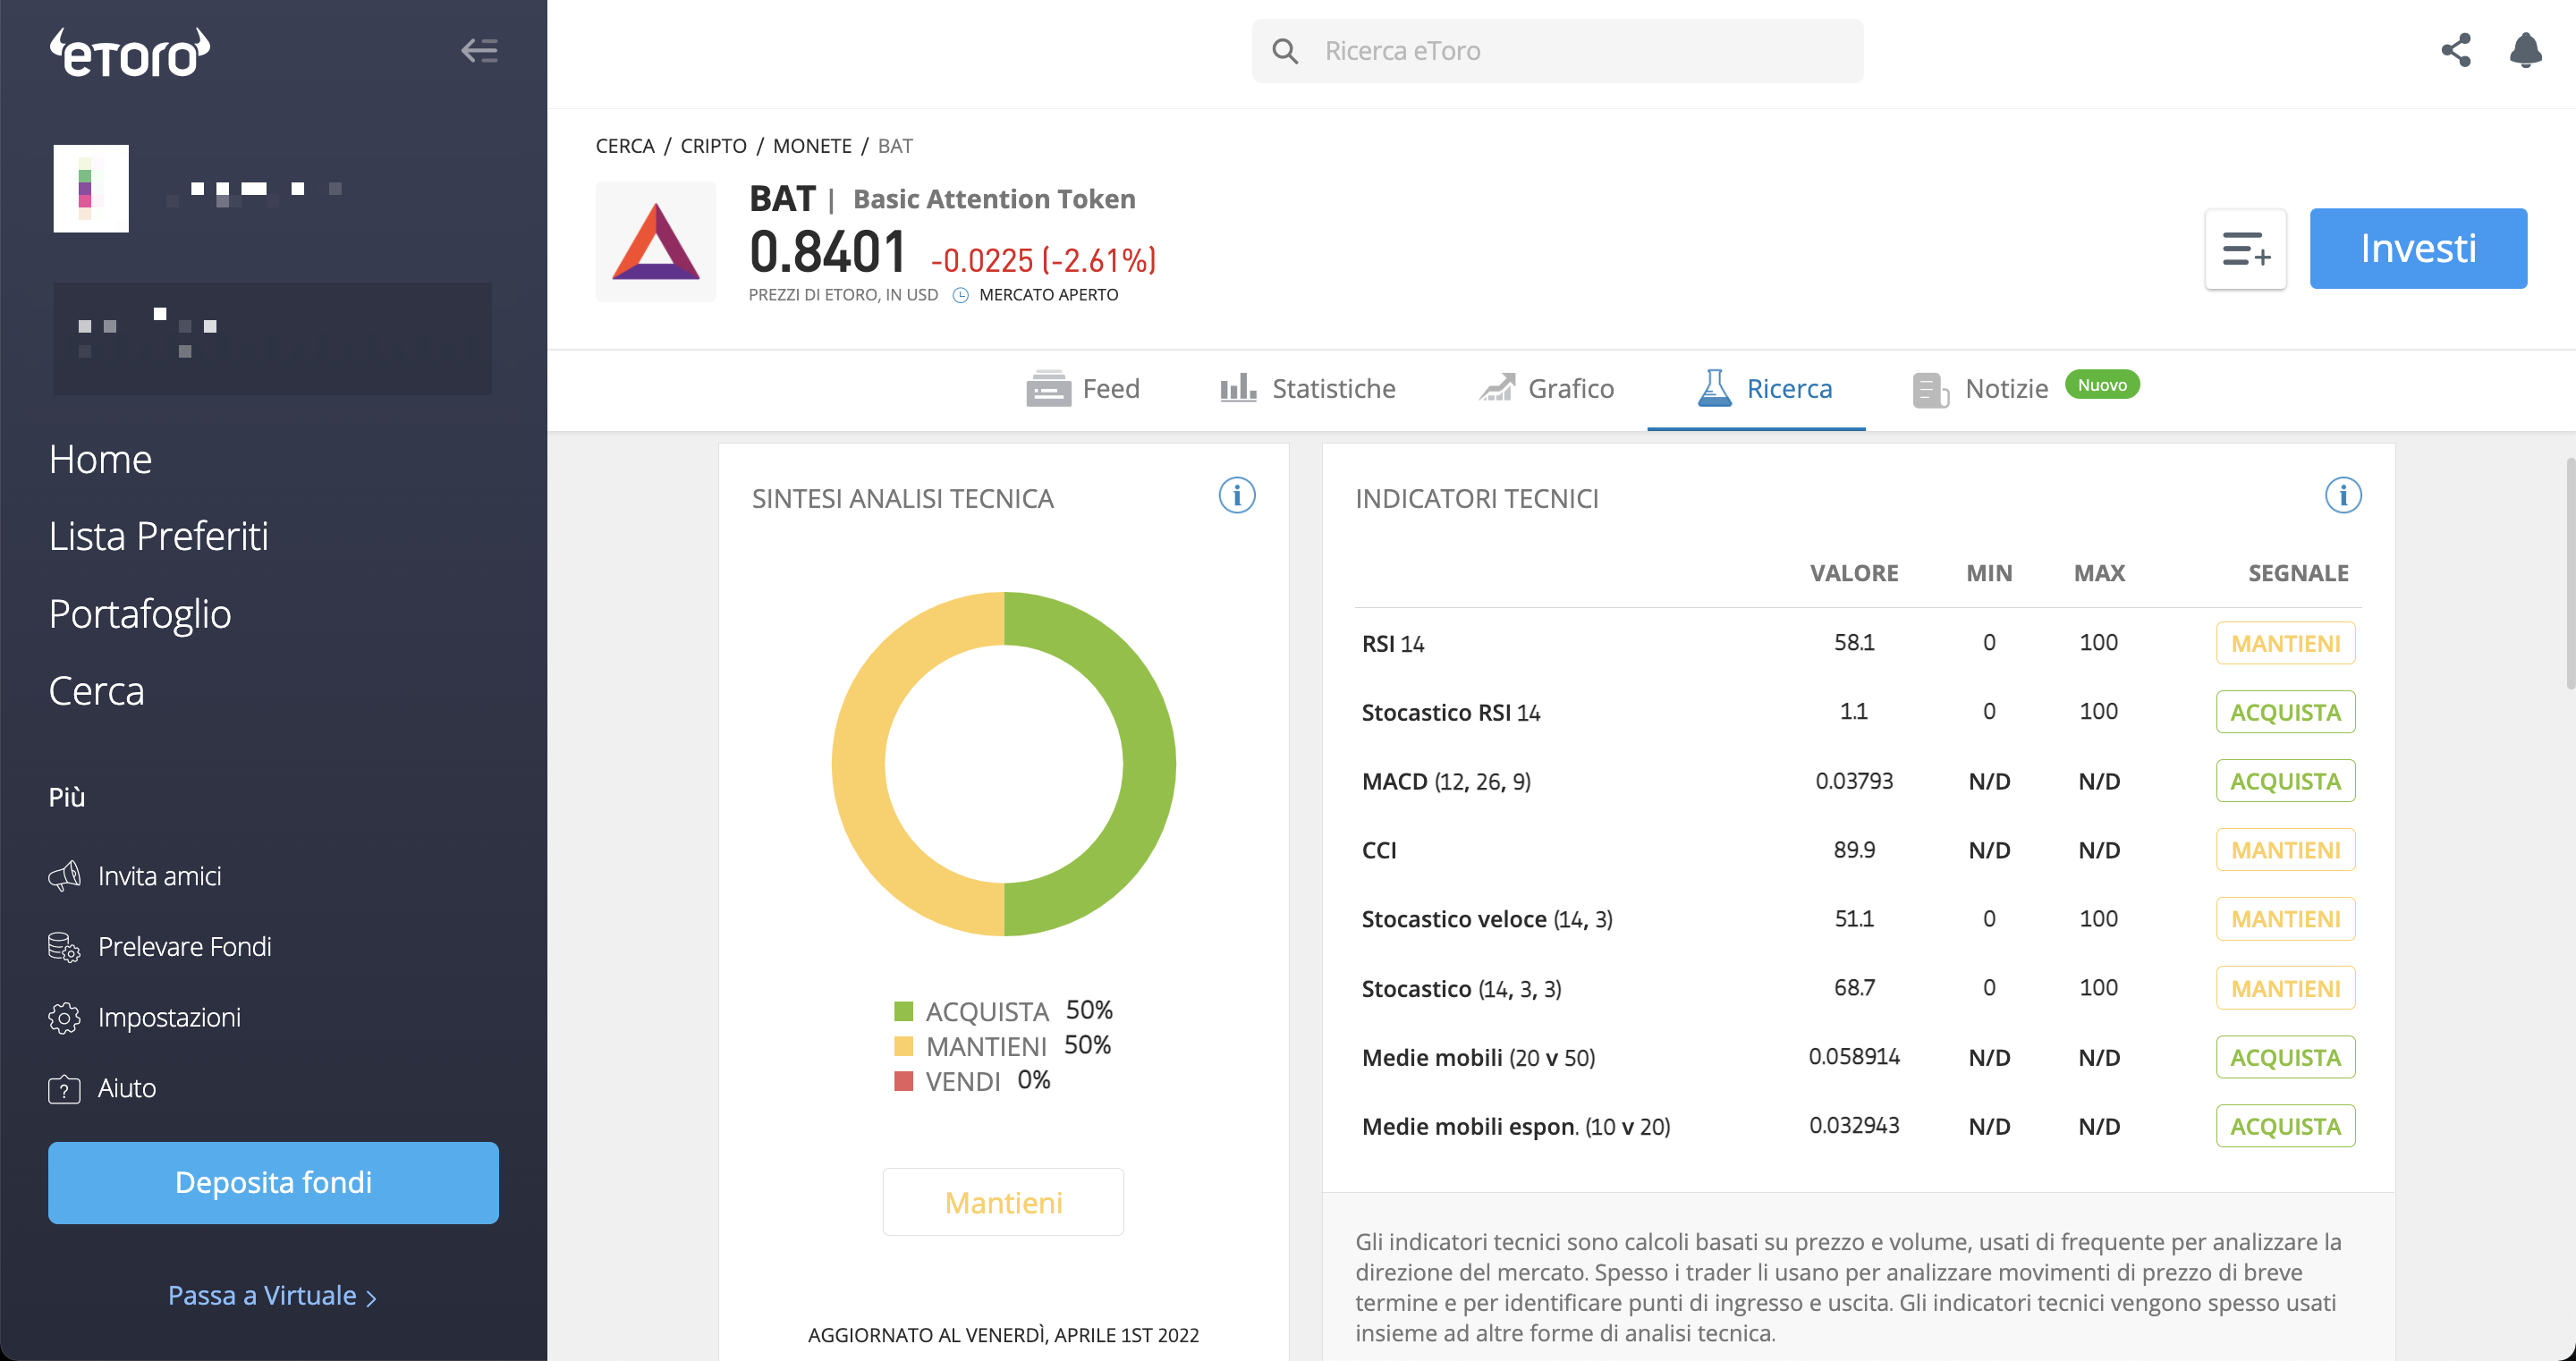Click the blue Investi button
Viewport: 2576px width, 1361px height.
tap(2418, 249)
